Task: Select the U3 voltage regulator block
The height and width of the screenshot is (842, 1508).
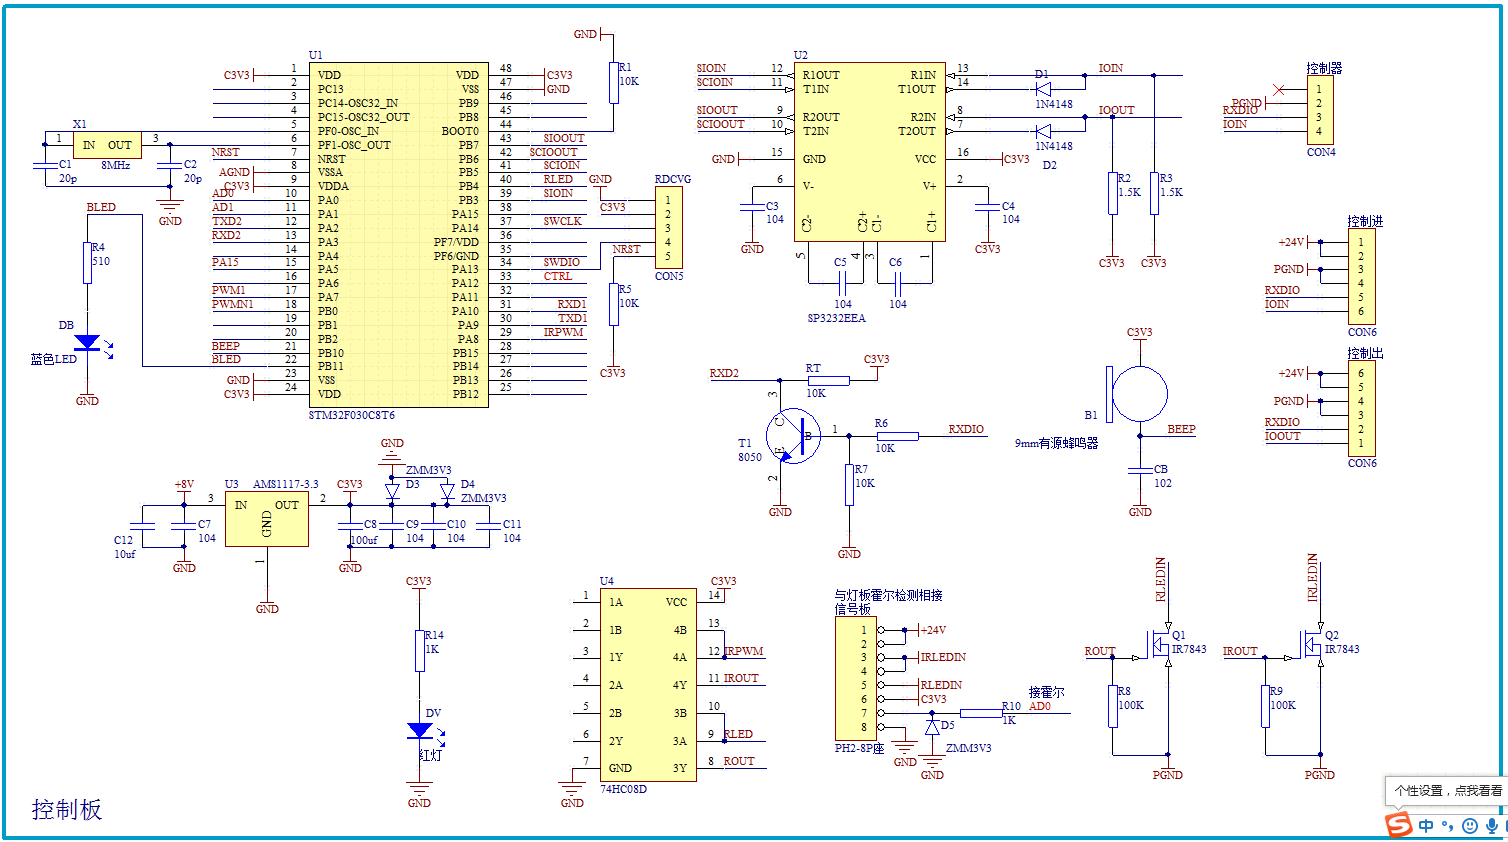Action: (x=266, y=518)
